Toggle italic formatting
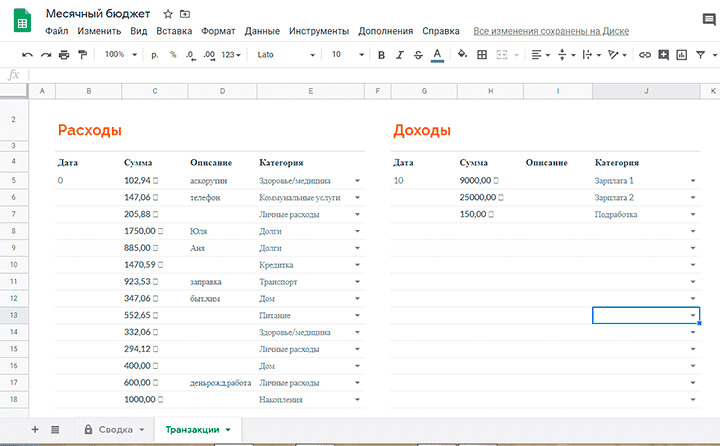Image resolution: width=720 pixels, height=446 pixels. click(x=400, y=54)
